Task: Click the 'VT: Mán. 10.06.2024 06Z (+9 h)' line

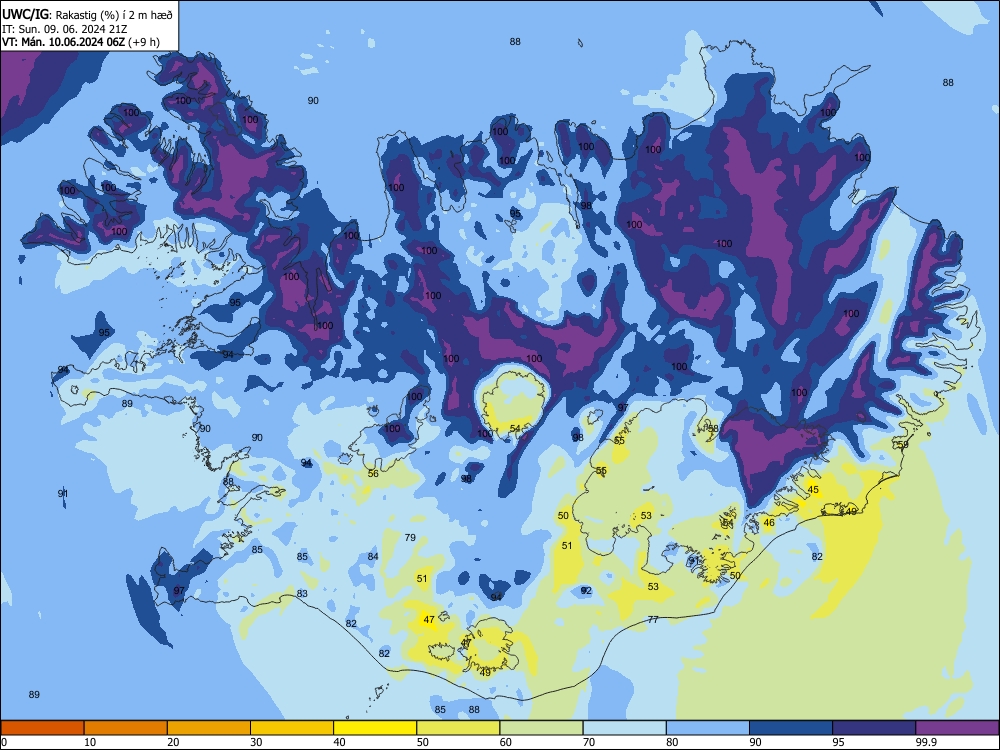Action: 81,42
